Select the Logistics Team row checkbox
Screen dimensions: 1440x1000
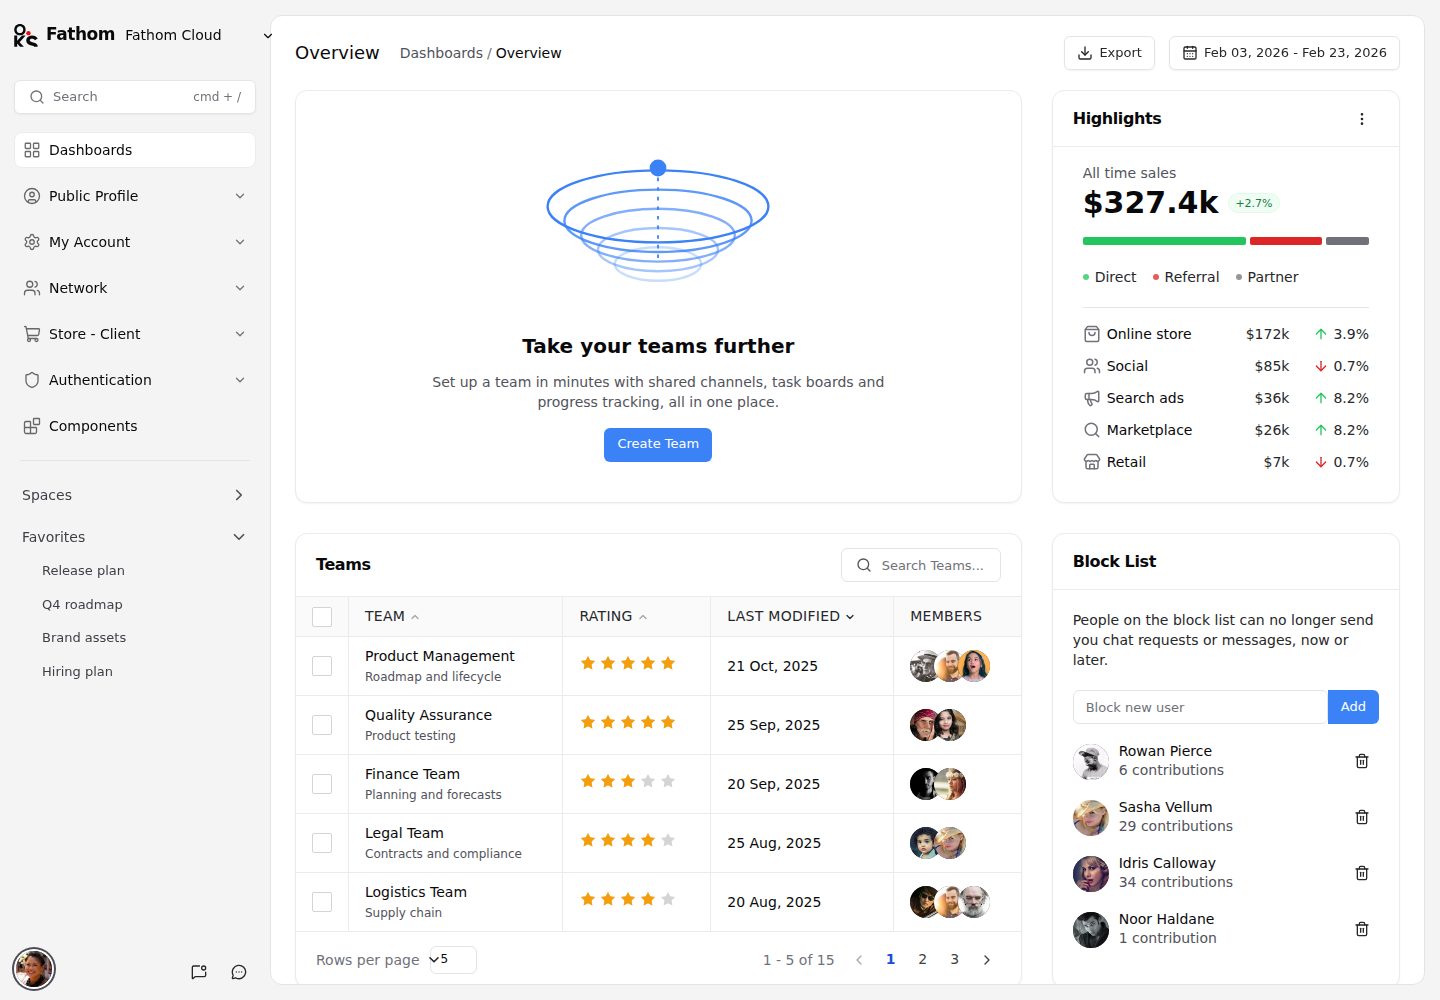click(322, 902)
